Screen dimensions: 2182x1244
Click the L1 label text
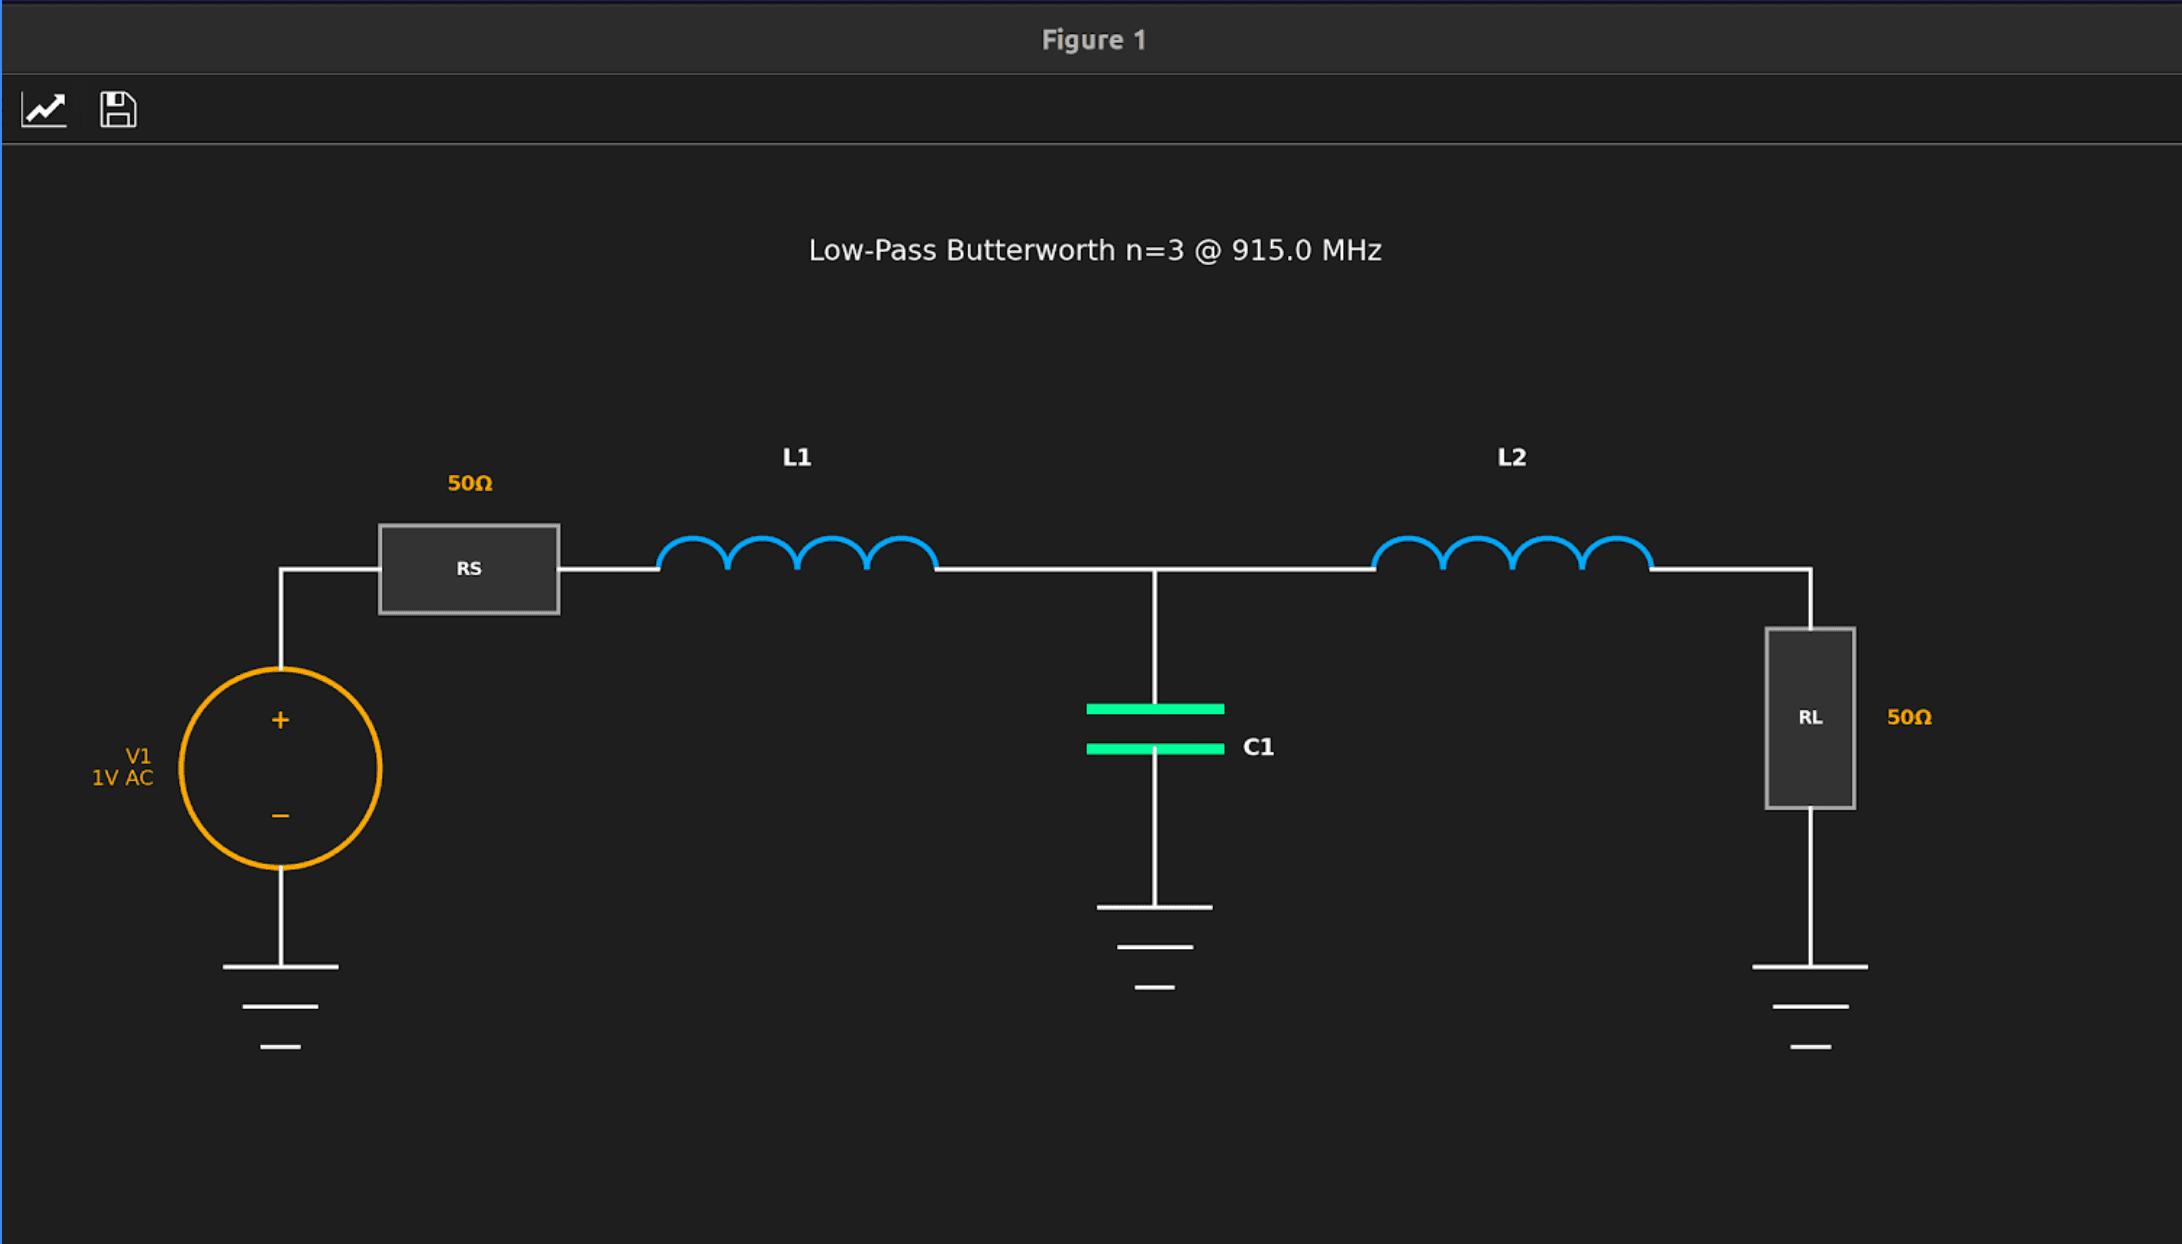click(797, 458)
